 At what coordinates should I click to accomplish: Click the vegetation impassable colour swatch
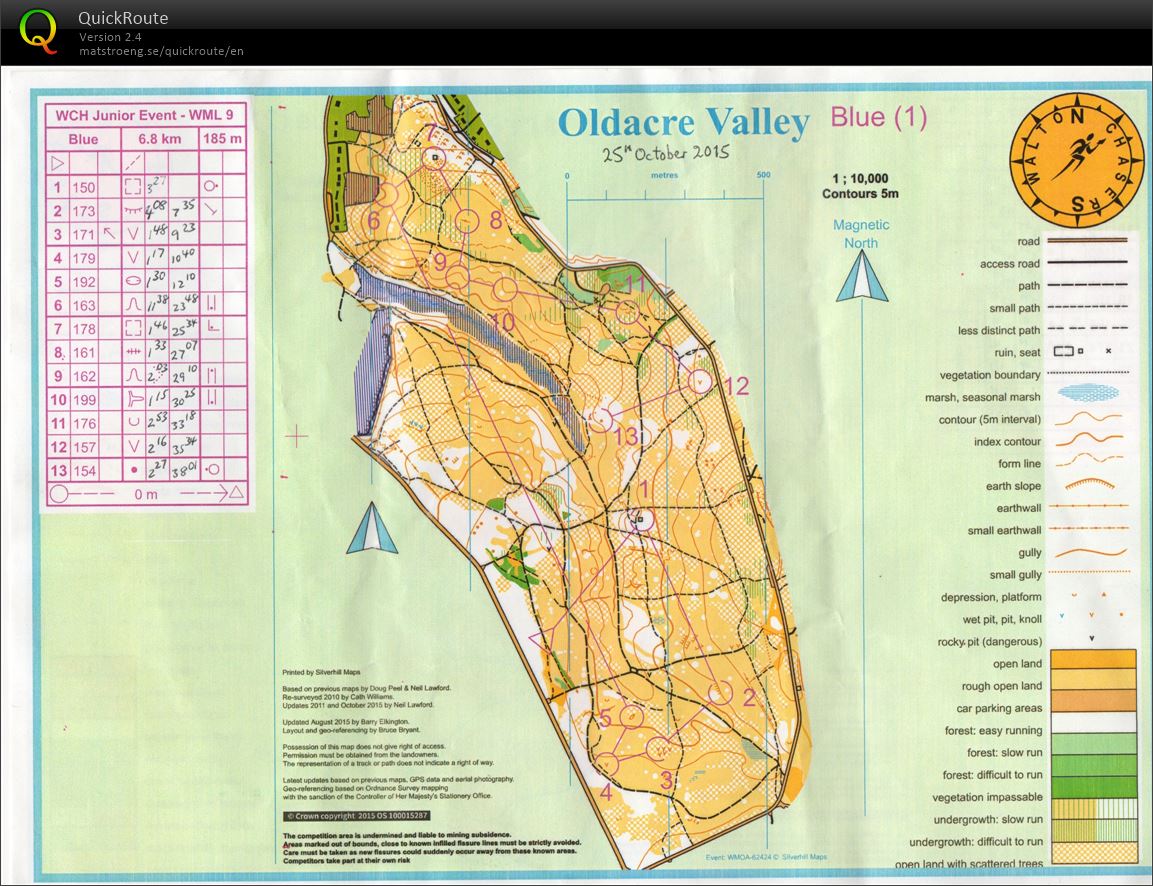pos(1093,788)
